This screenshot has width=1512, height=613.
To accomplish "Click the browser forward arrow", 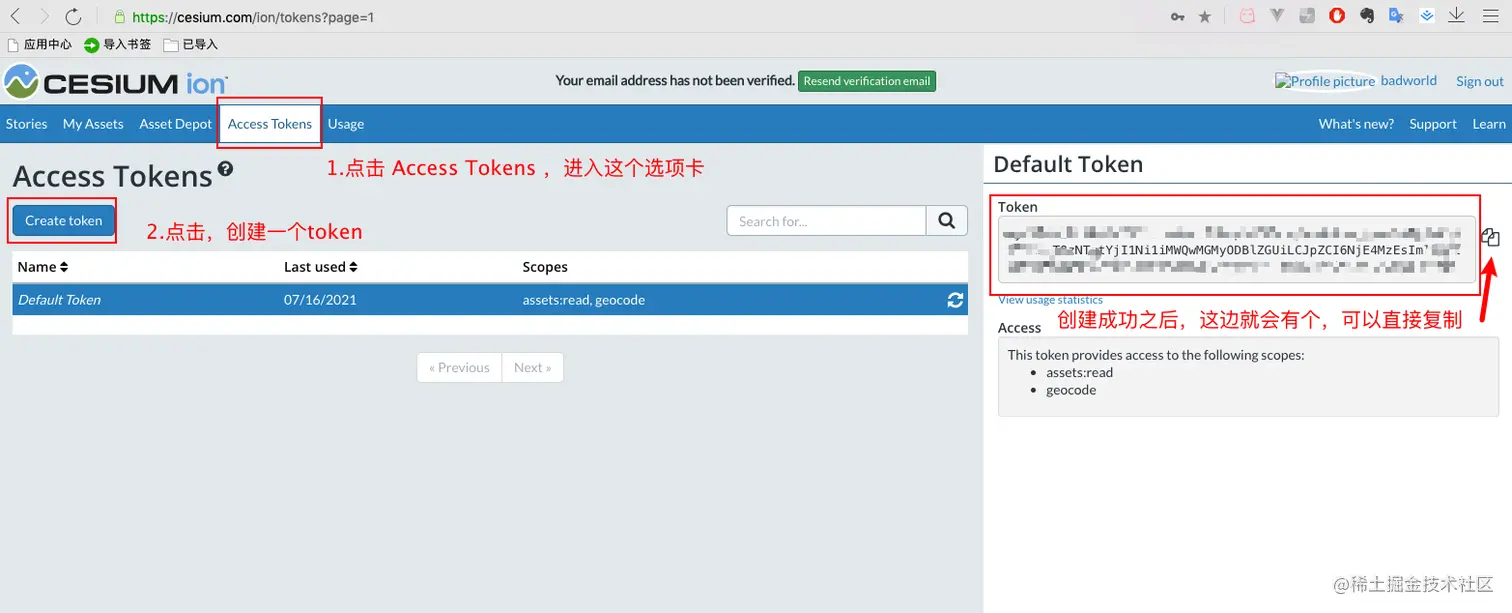I will click(x=44, y=16).
